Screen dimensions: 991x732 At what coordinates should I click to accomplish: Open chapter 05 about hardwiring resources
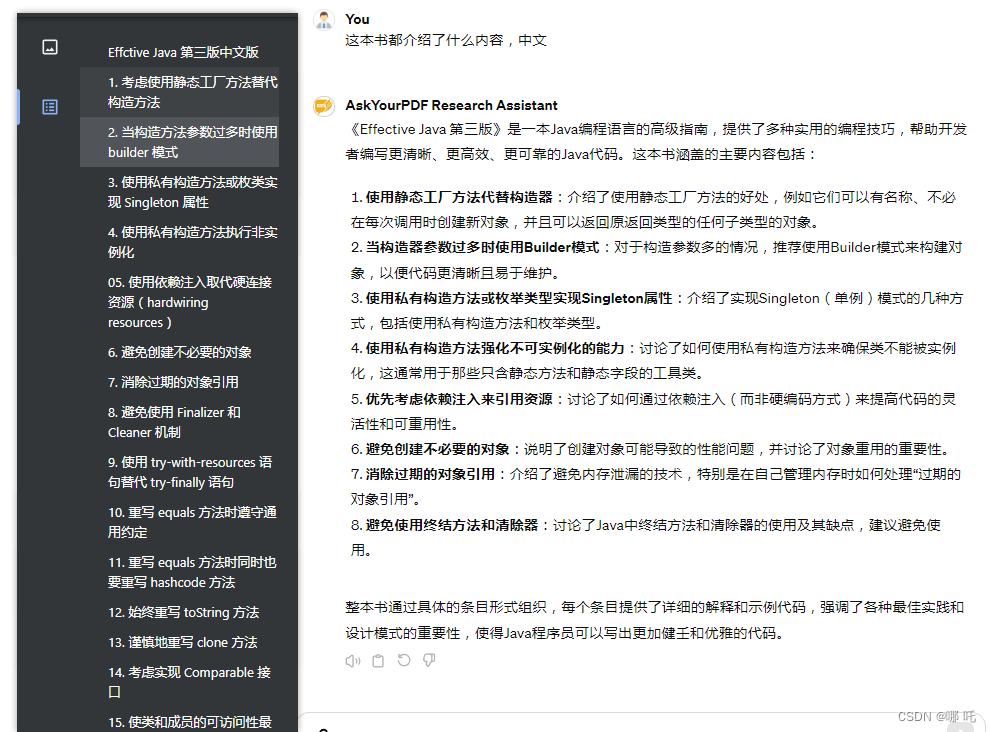point(179,302)
